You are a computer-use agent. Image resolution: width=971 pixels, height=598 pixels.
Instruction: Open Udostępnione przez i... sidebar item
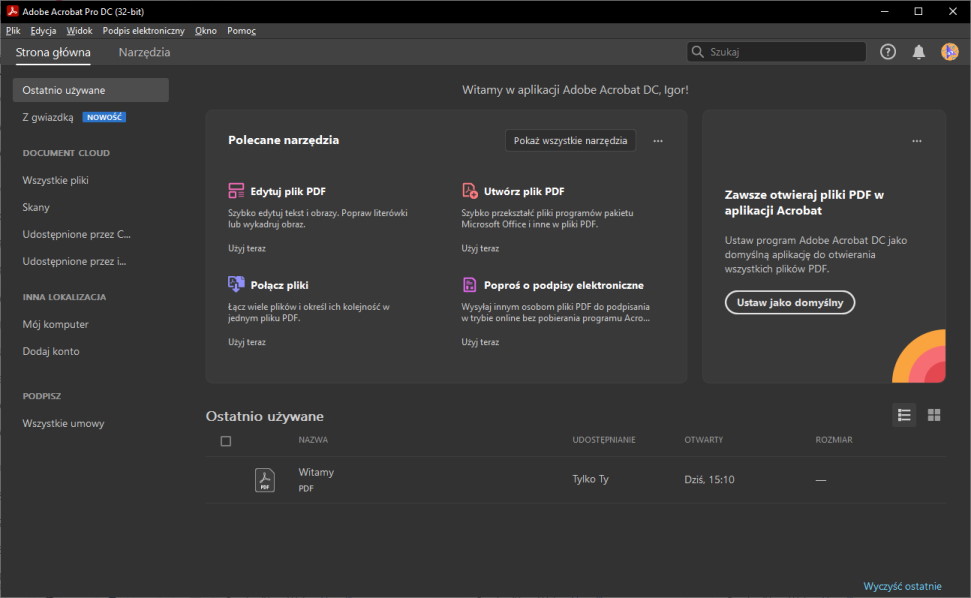(74, 261)
